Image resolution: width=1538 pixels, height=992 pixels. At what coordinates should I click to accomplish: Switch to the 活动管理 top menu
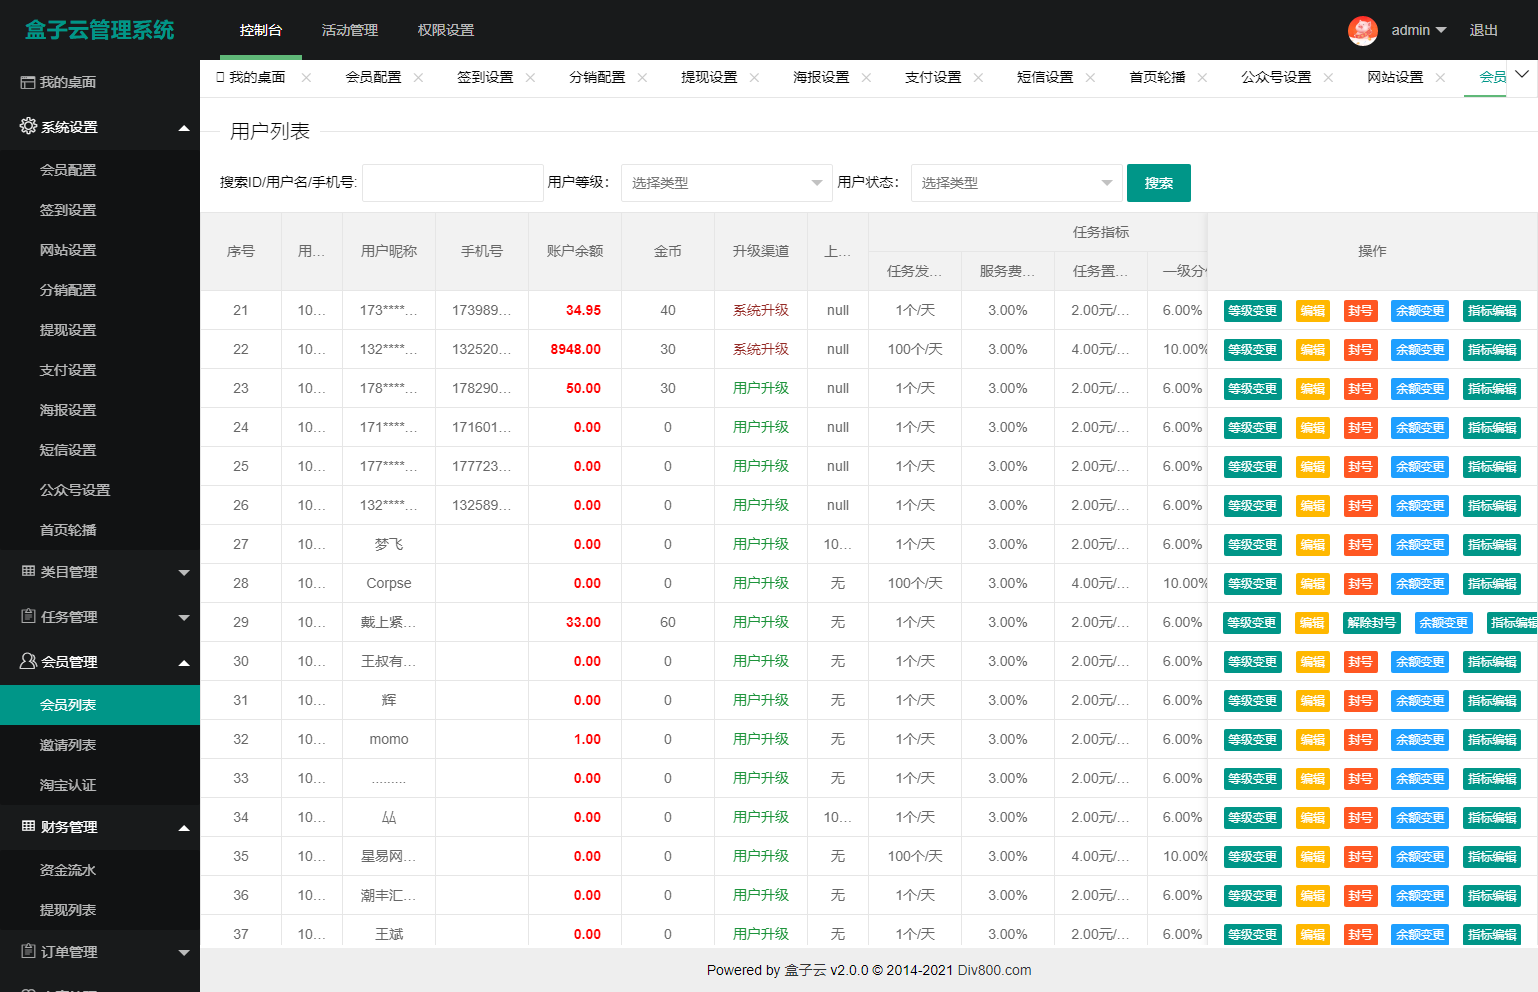click(350, 31)
